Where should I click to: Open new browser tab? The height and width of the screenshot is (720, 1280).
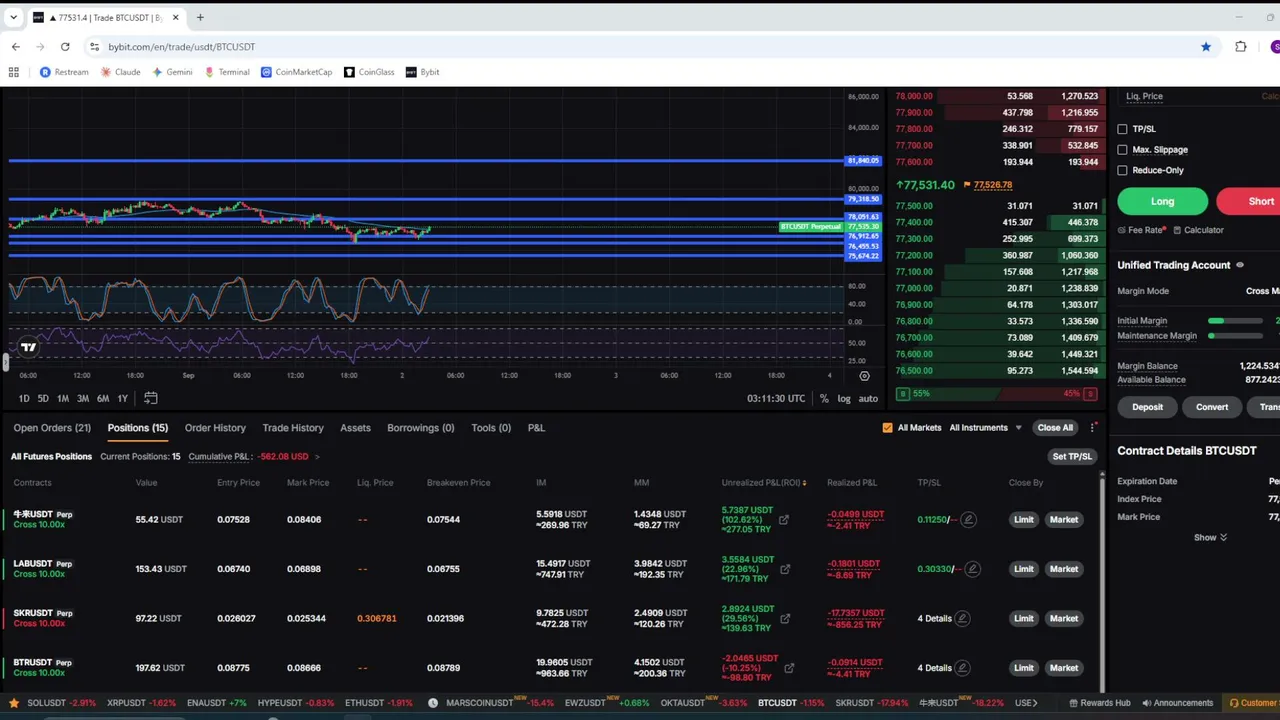click(x=200, y=17)
